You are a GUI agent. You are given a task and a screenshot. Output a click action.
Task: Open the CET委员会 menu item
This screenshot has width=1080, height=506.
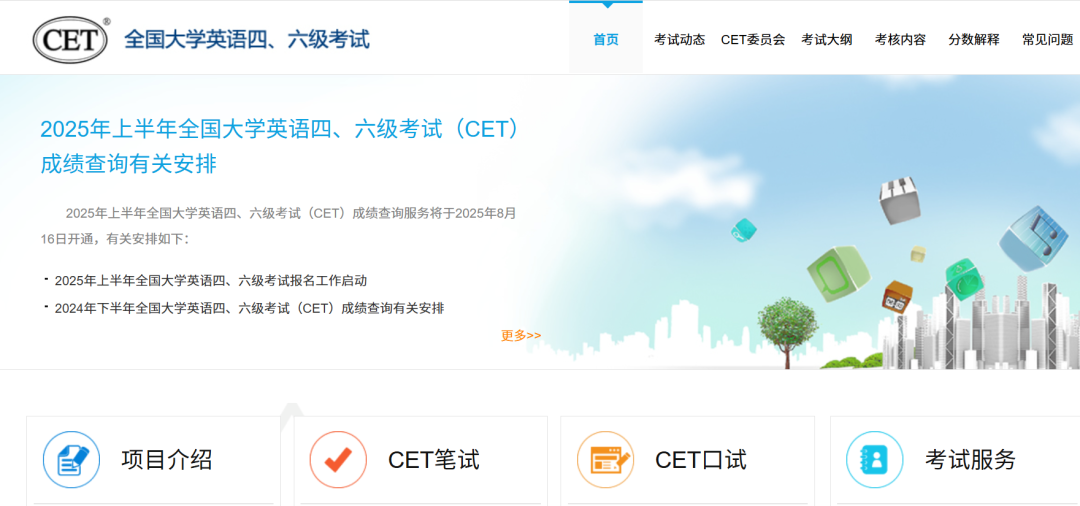[x=753, y=40]
